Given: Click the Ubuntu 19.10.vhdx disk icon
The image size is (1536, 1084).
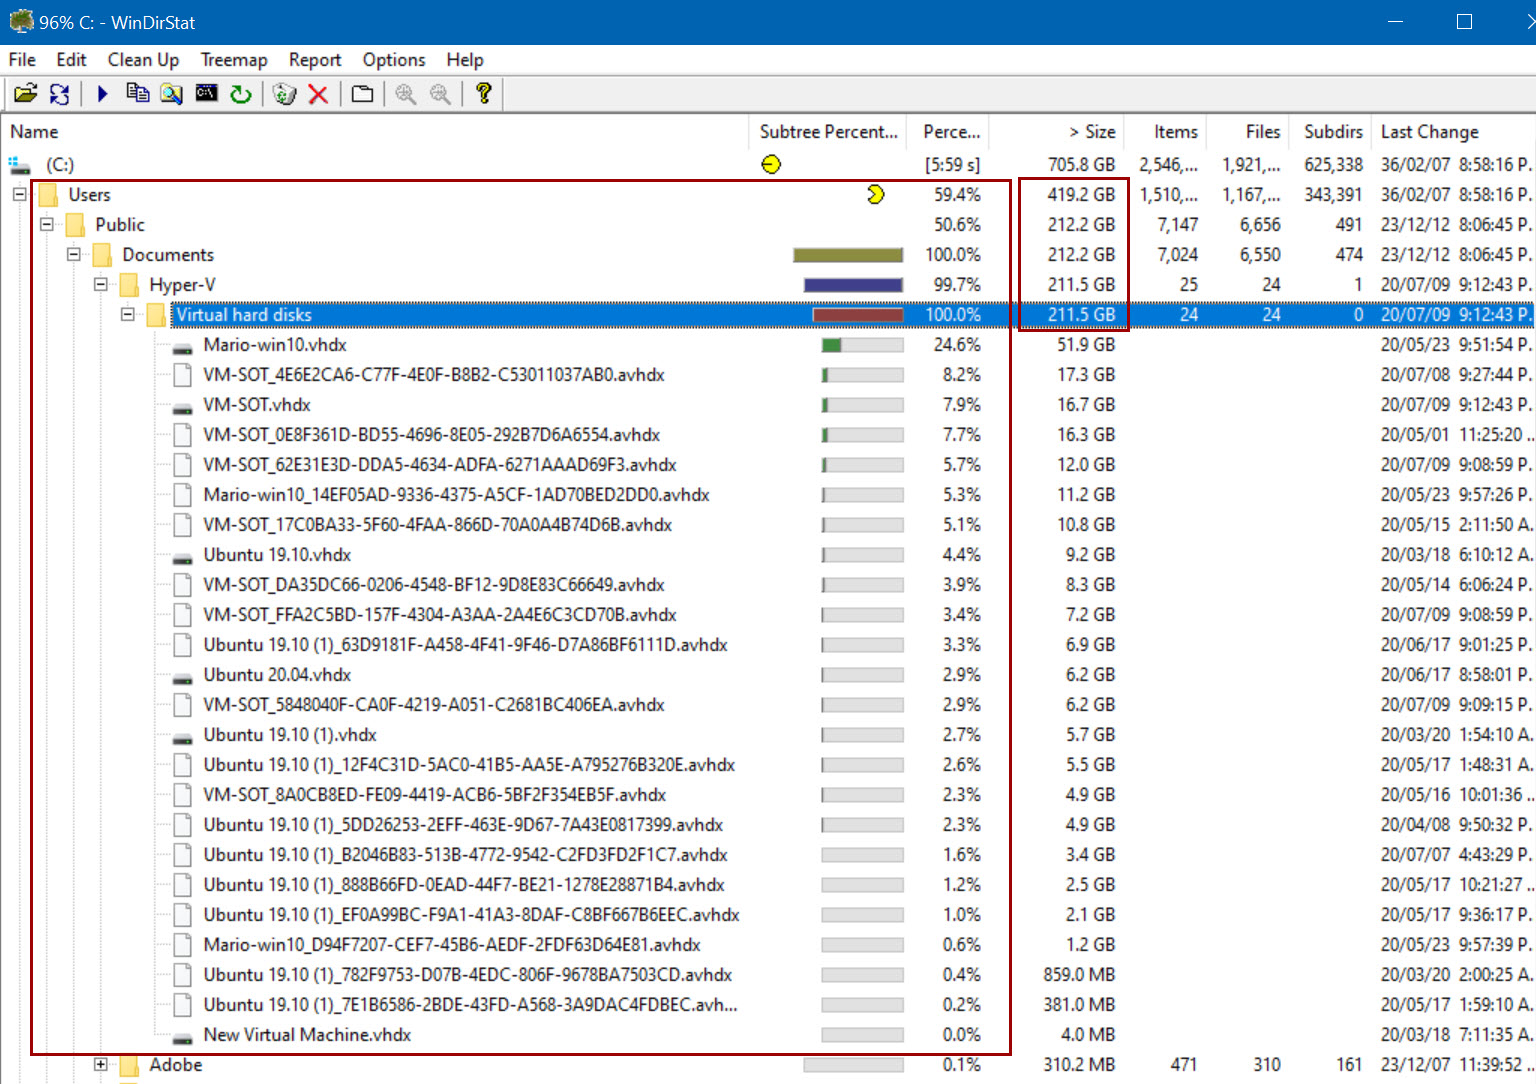Looking at the screenshot, I should click(182, 557).
